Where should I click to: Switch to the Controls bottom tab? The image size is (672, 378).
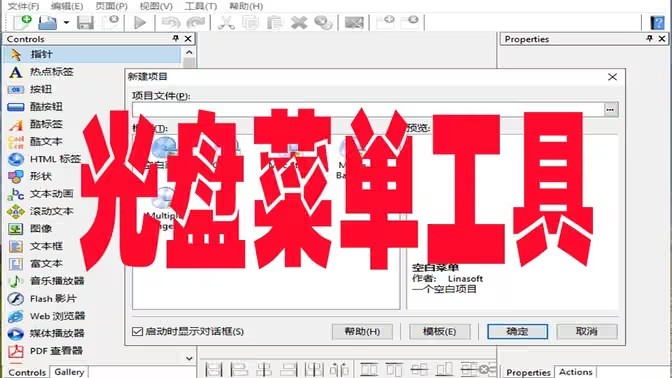pos(27,372)
